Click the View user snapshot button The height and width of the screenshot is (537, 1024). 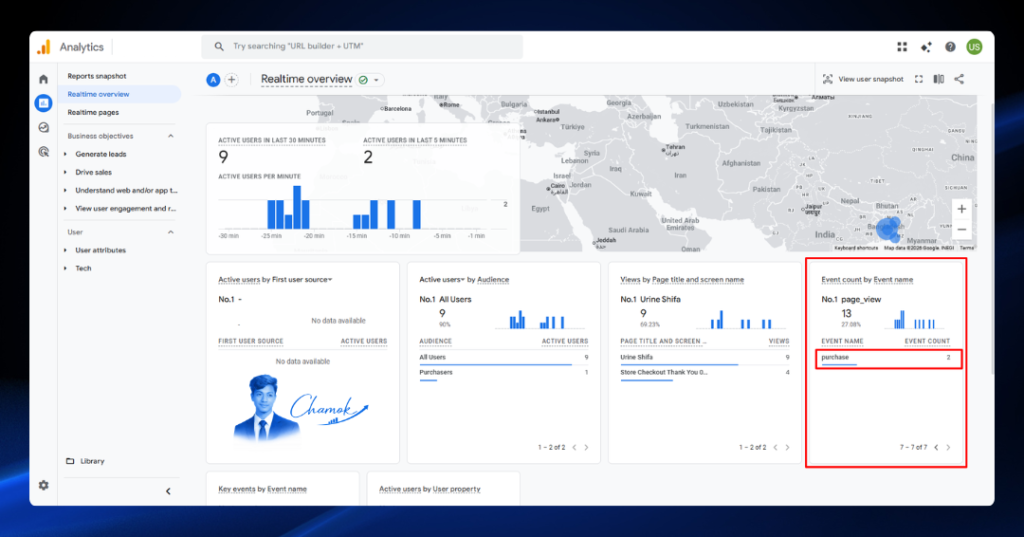click(863, 79)
